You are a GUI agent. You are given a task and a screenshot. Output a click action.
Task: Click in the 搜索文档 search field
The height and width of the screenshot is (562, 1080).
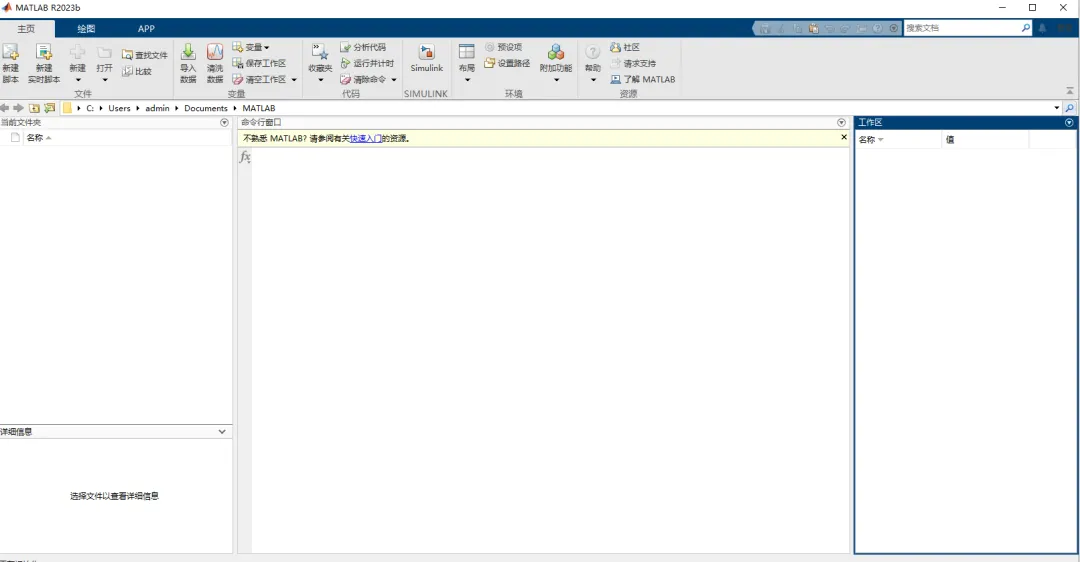[962, 28]
